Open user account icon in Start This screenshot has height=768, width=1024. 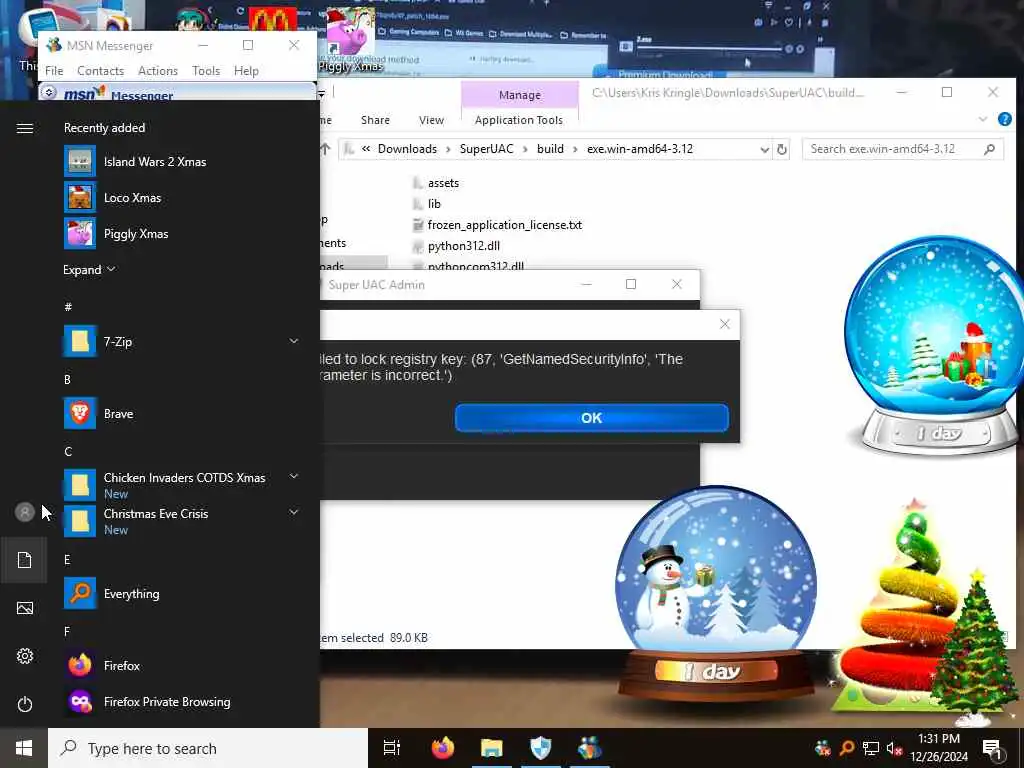(x=25, y=512)
